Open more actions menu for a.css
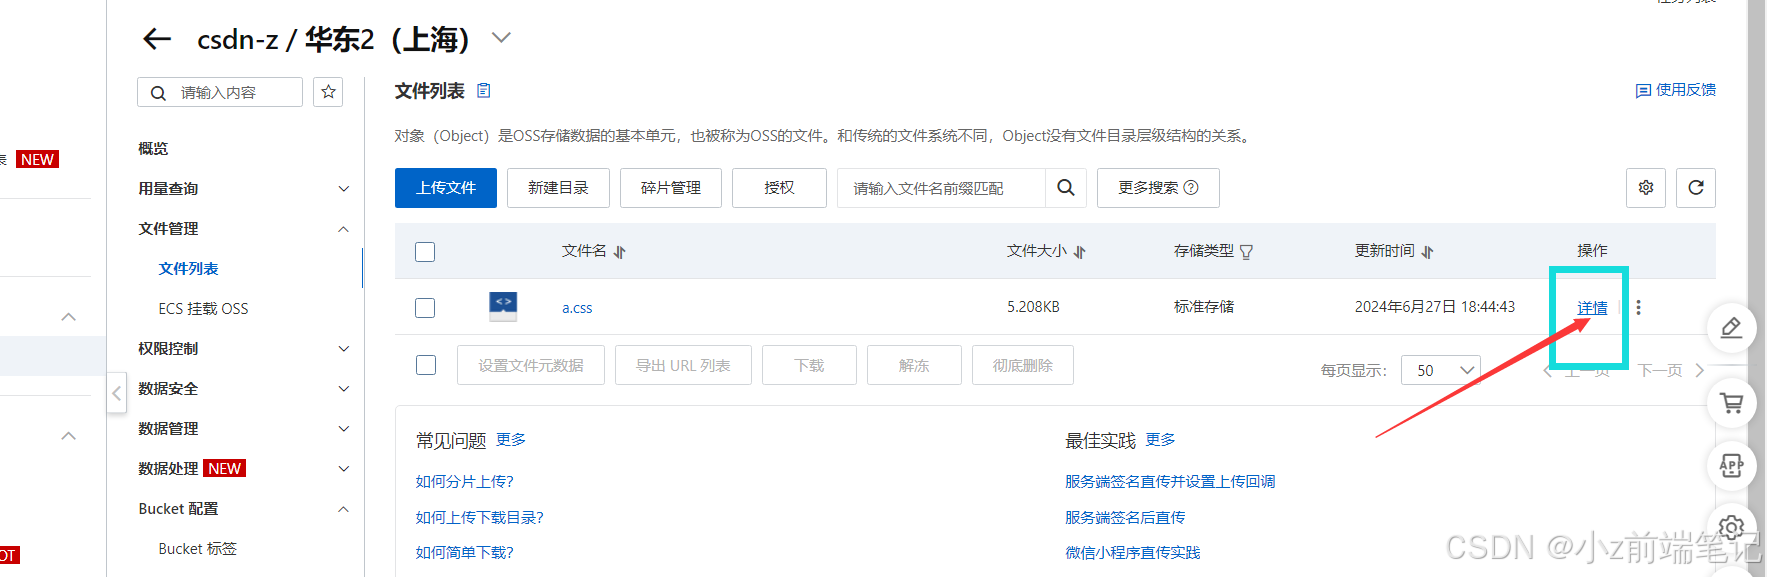Image resolution: width=1767 pixels, height=577 pixels. pos(1638,308)
